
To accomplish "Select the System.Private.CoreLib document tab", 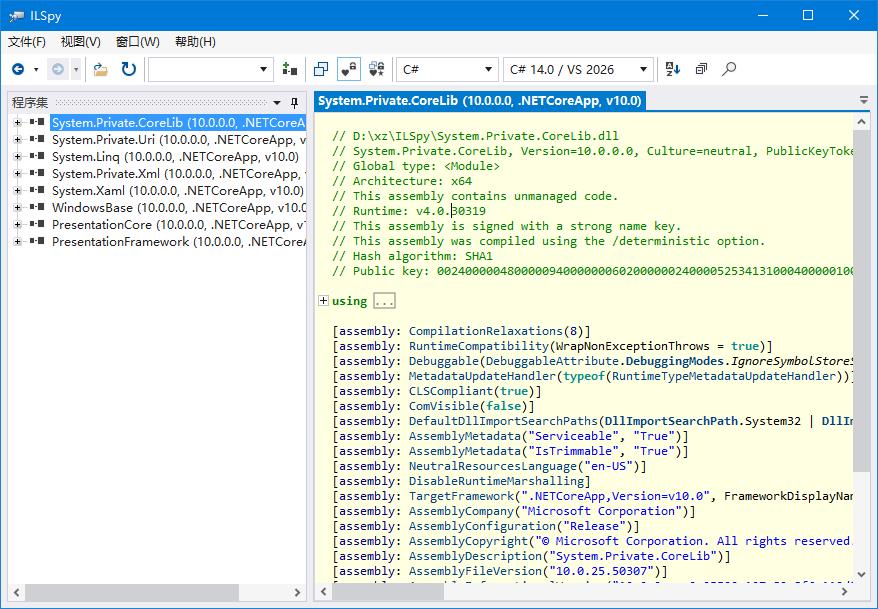I will [x=479, y=101].
